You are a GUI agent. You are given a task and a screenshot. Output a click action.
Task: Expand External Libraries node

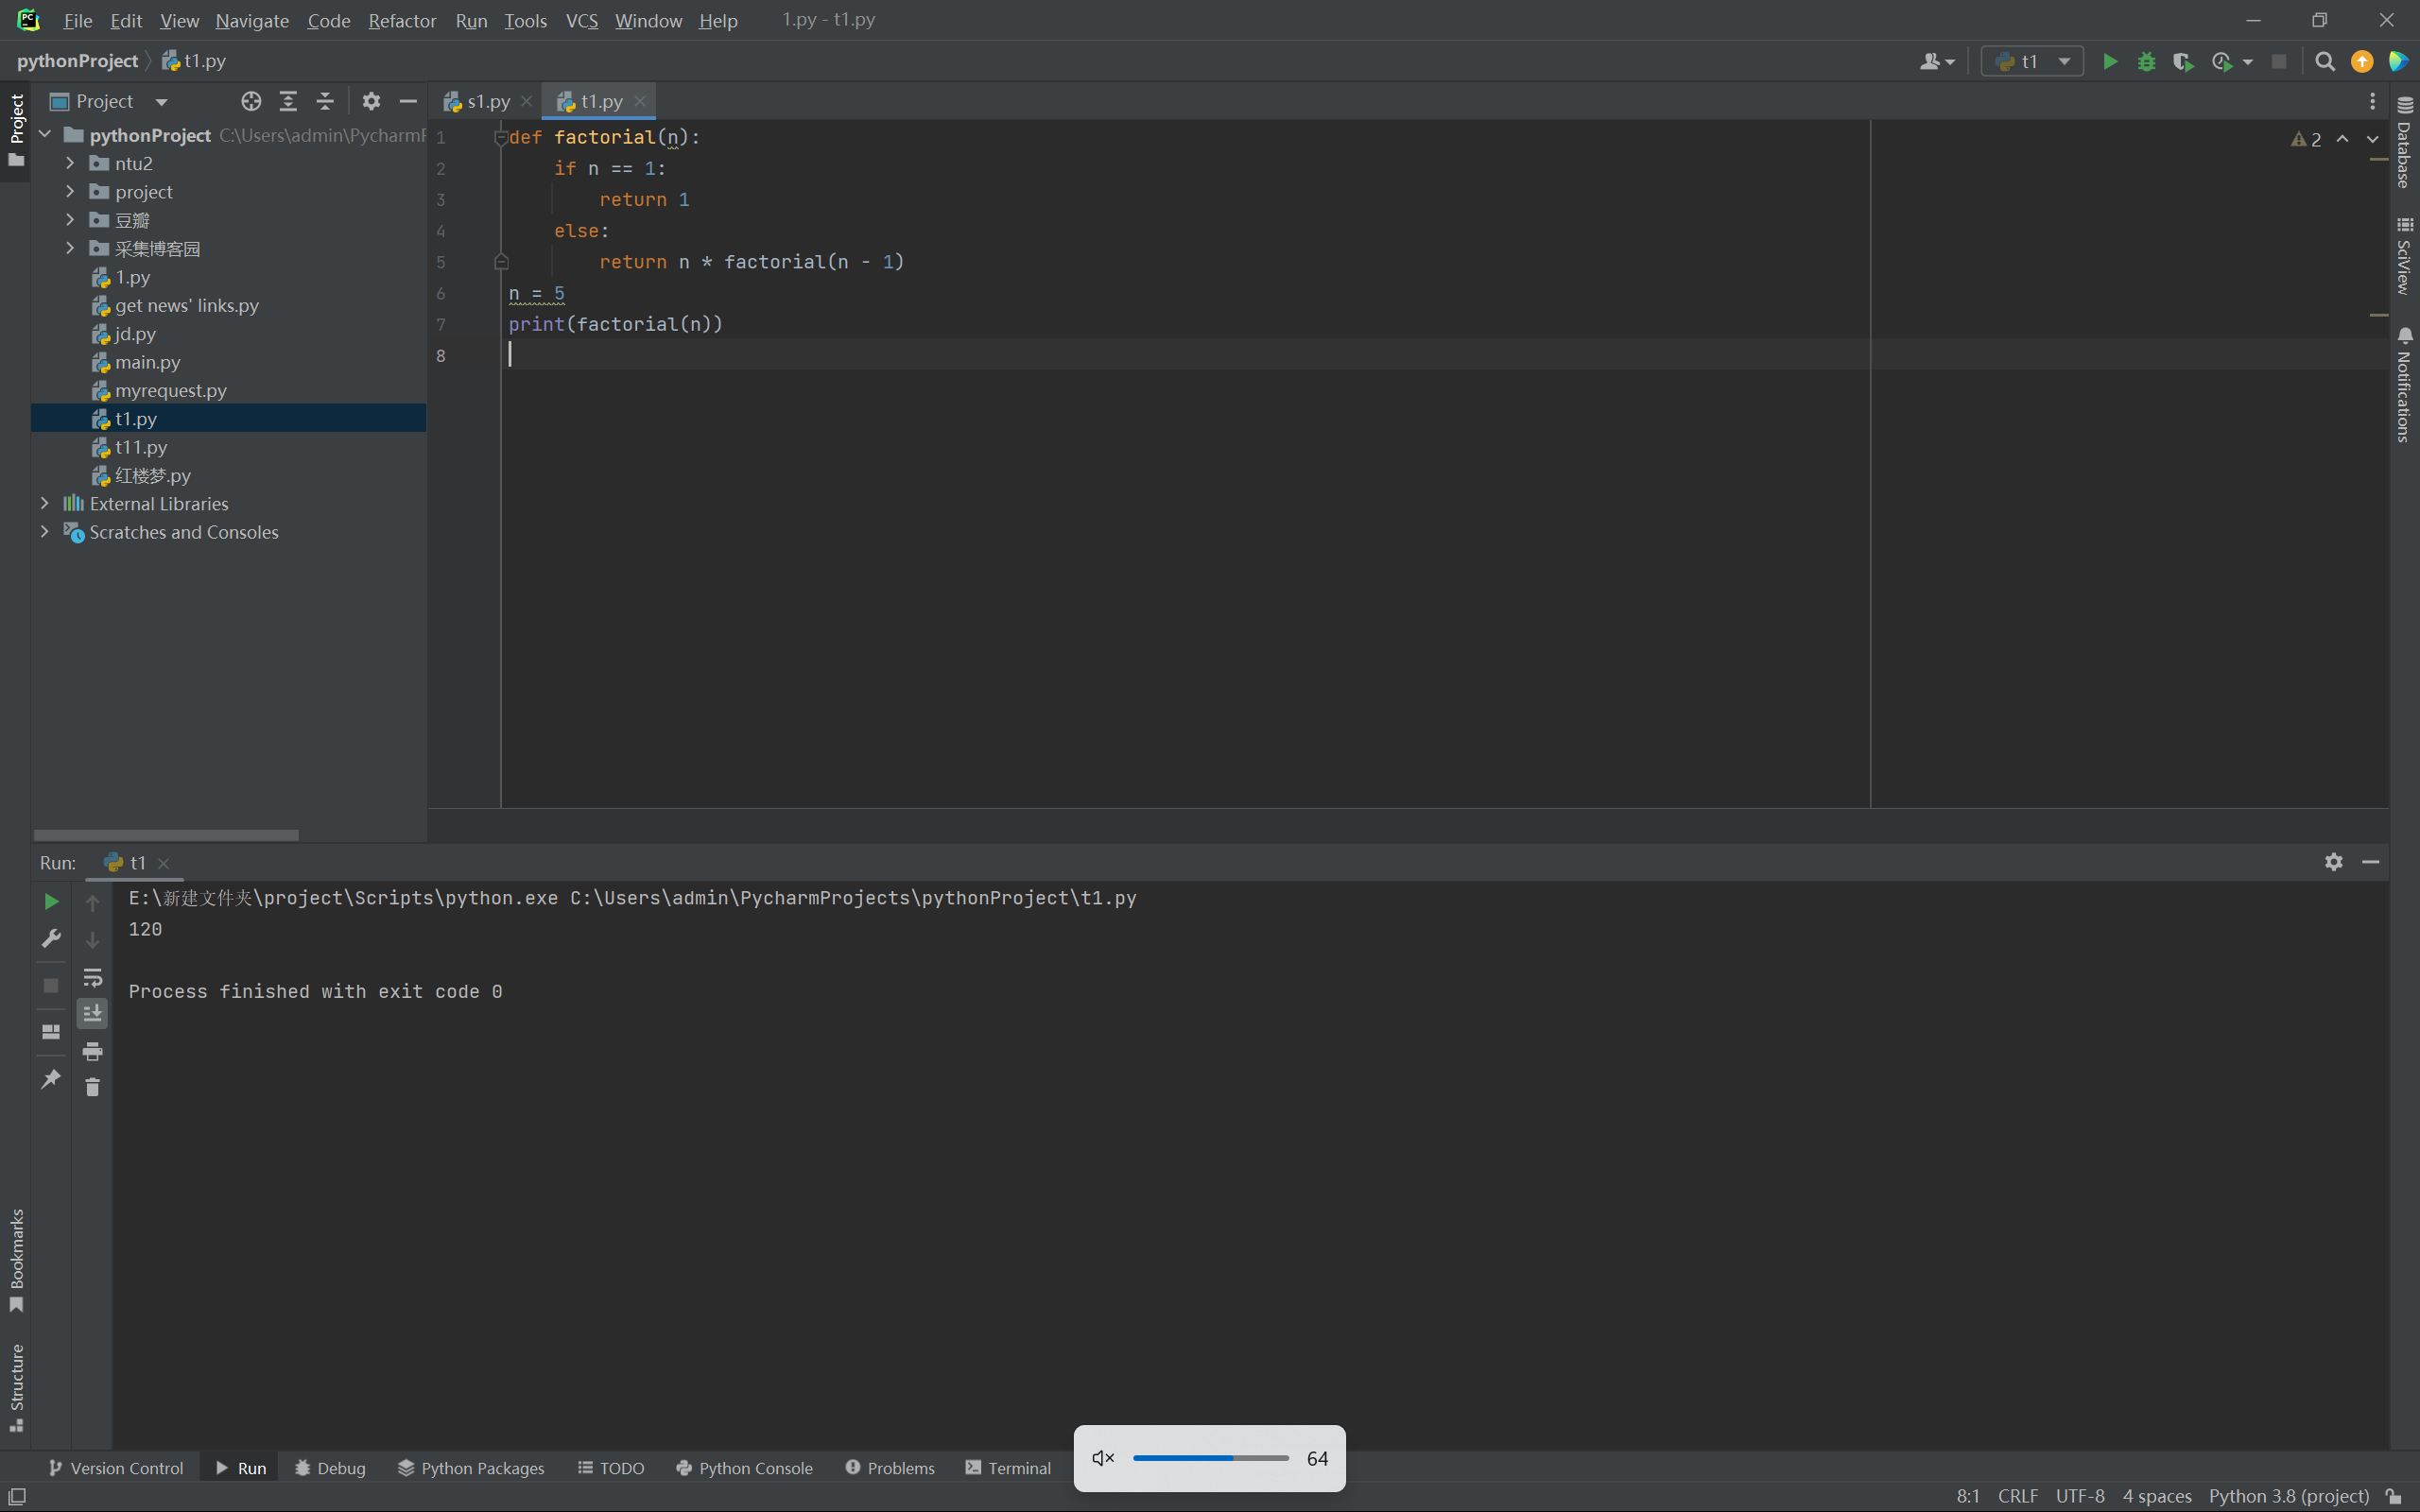point(45,503)
